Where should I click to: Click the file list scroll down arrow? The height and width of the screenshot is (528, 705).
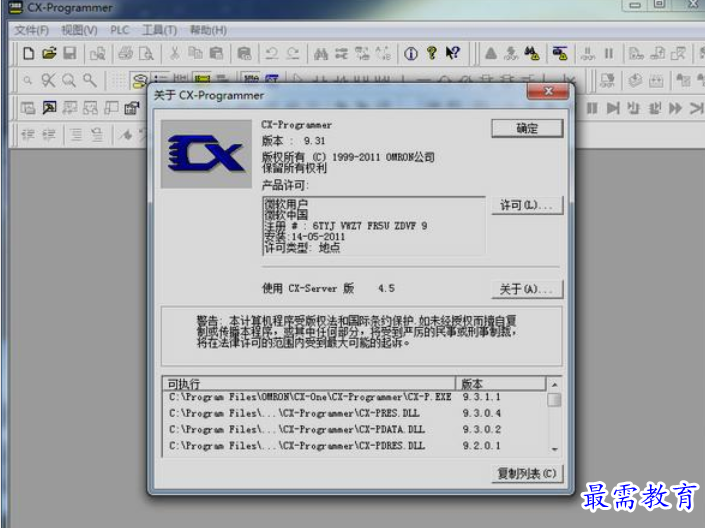pyautogui.click(x=554, y=449)
